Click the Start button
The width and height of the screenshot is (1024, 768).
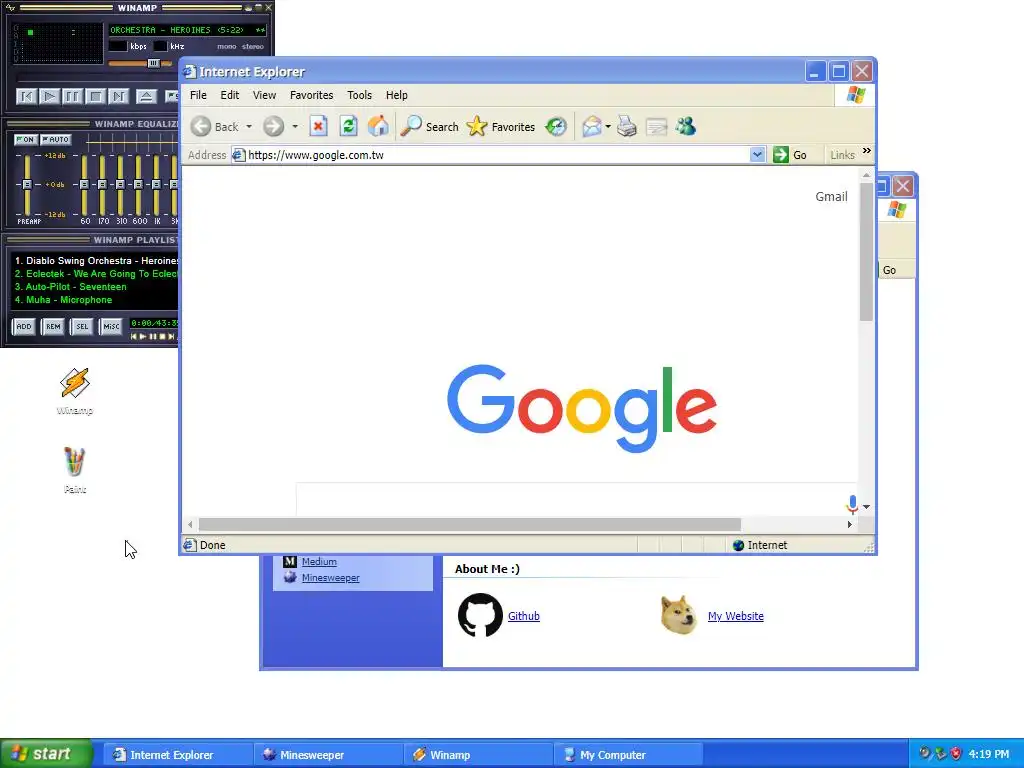point(46,754)
